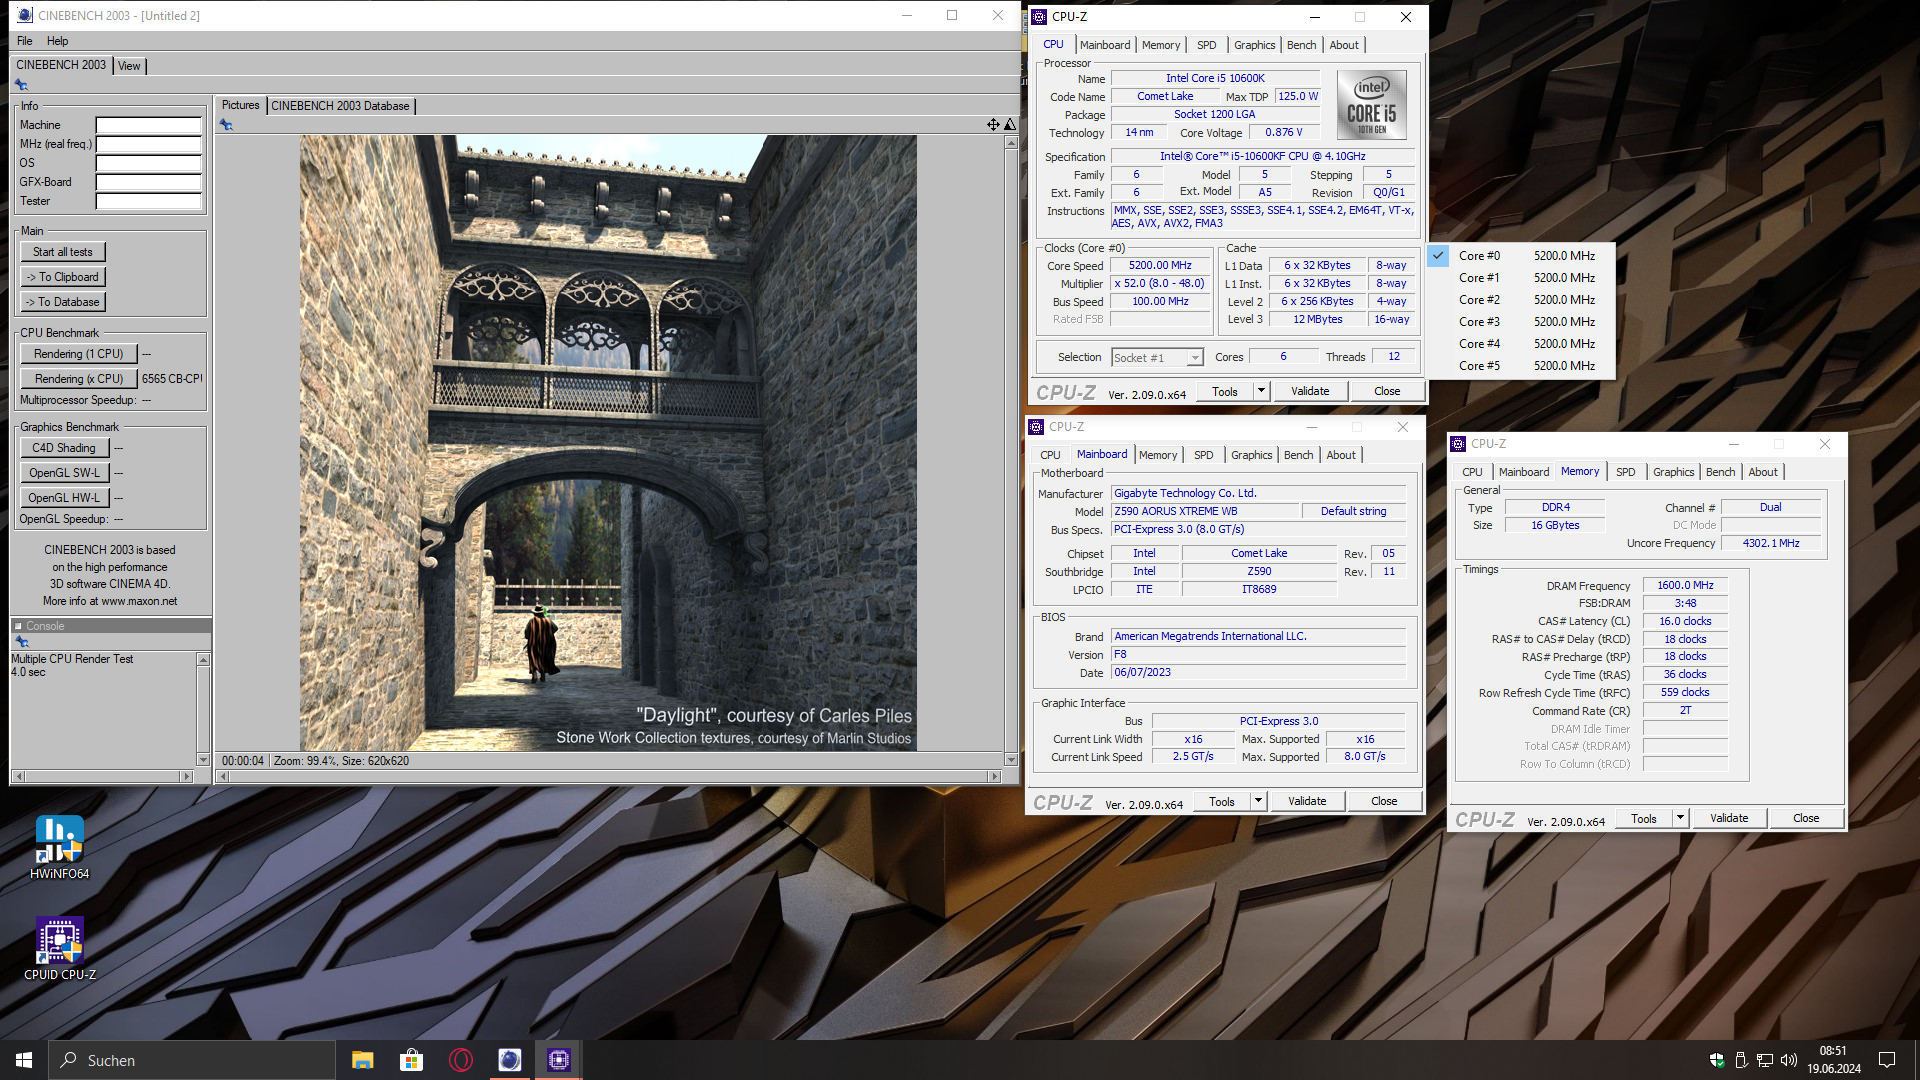Click the MHz (real freq.) input field

[x=148, y=145]
